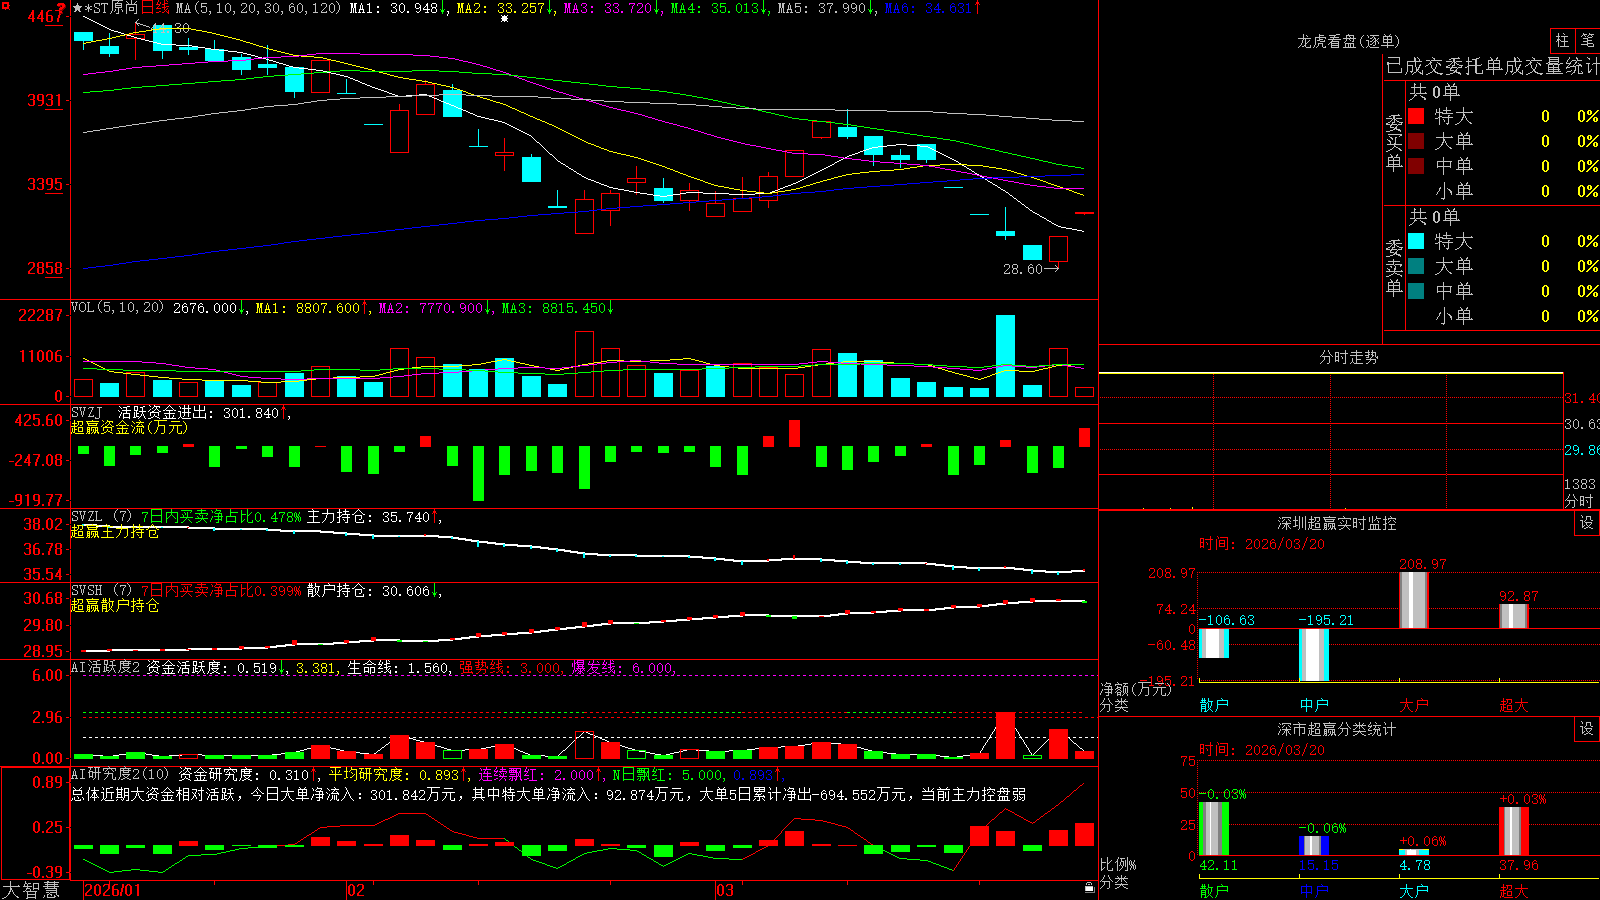This screenshot has width=1600, height=900.
Task: Click the 分时走势 panel title
Action: pos(1348,357)
